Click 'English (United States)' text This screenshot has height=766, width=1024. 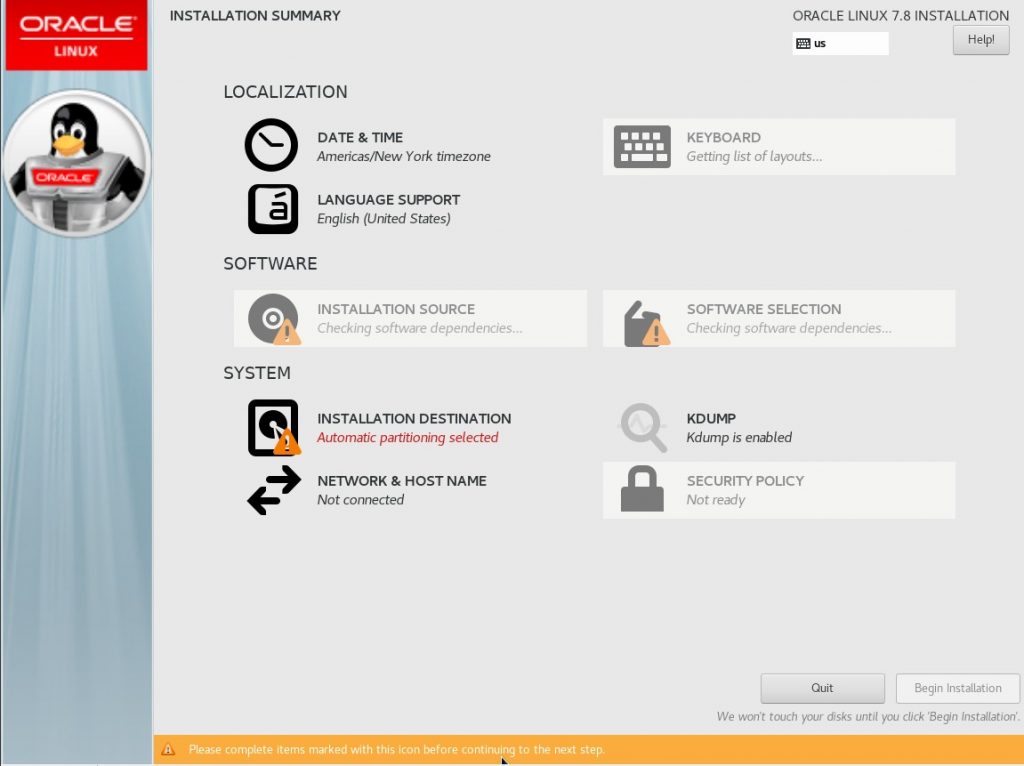point(384,219)
